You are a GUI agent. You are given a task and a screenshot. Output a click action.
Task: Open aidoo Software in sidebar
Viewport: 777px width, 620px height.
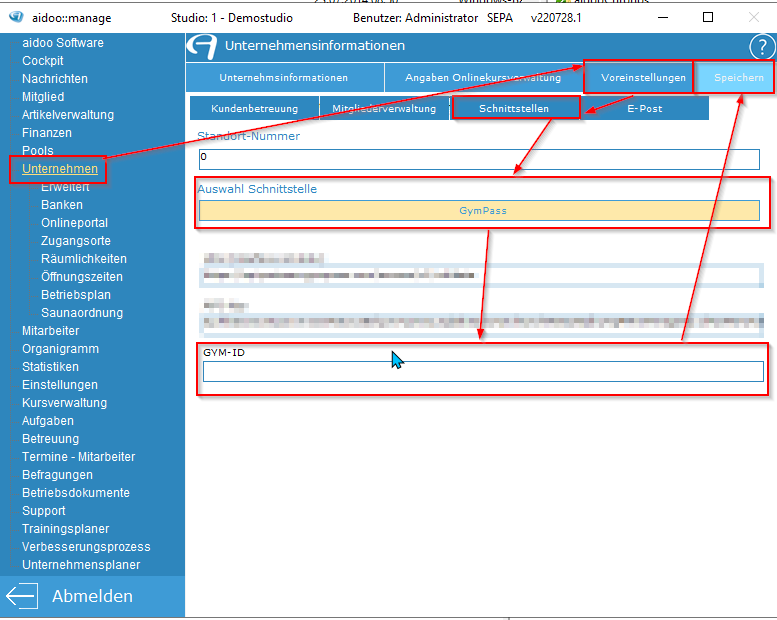tap(62, 43)
